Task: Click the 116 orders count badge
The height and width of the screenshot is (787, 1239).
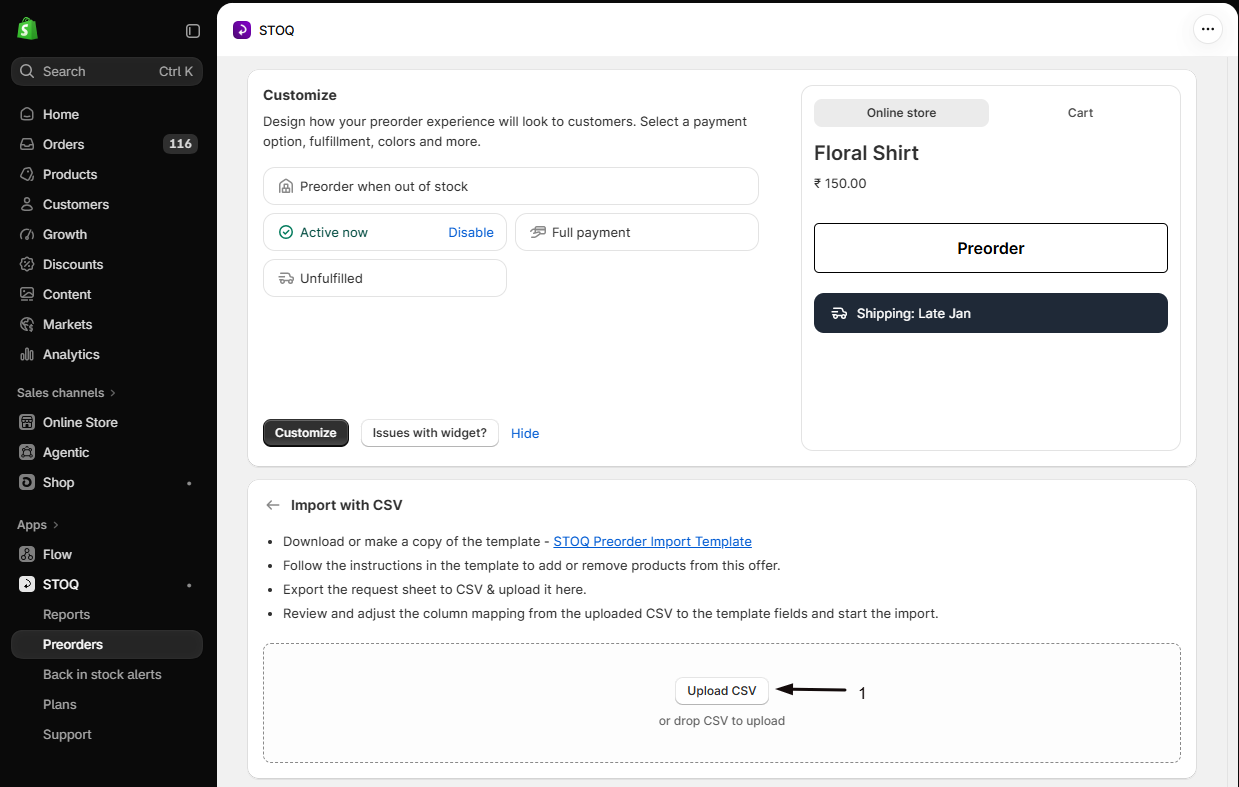Action: (x=180, y=144)
